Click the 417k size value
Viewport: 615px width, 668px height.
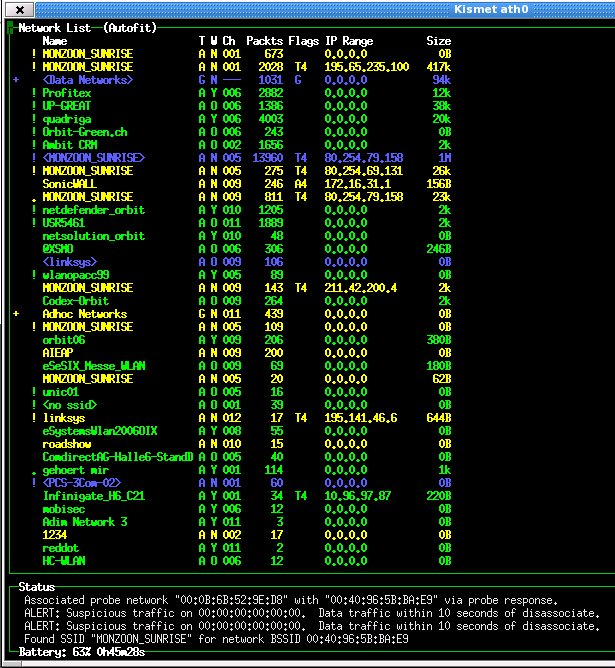[x=439, y=67]
